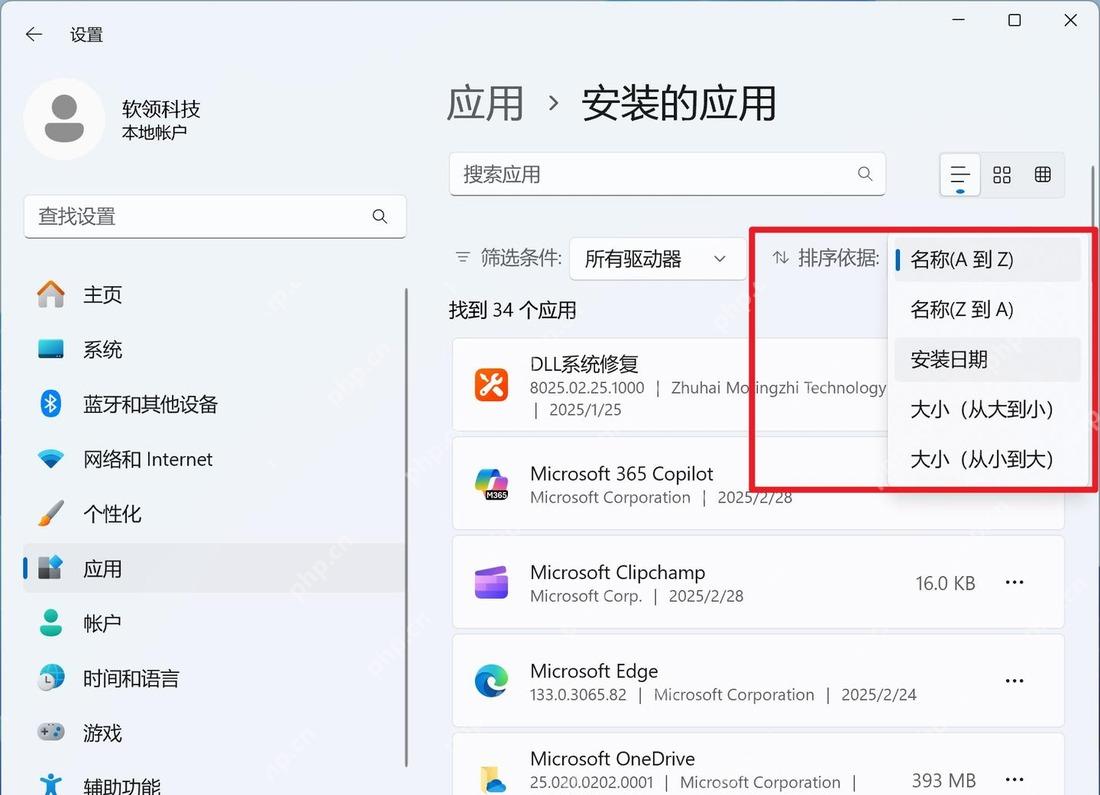Click the 个性化 paintbrush icon
The height and width of the screenshot is (795, 1100).
pyautogui.click(x=51, y=514)
